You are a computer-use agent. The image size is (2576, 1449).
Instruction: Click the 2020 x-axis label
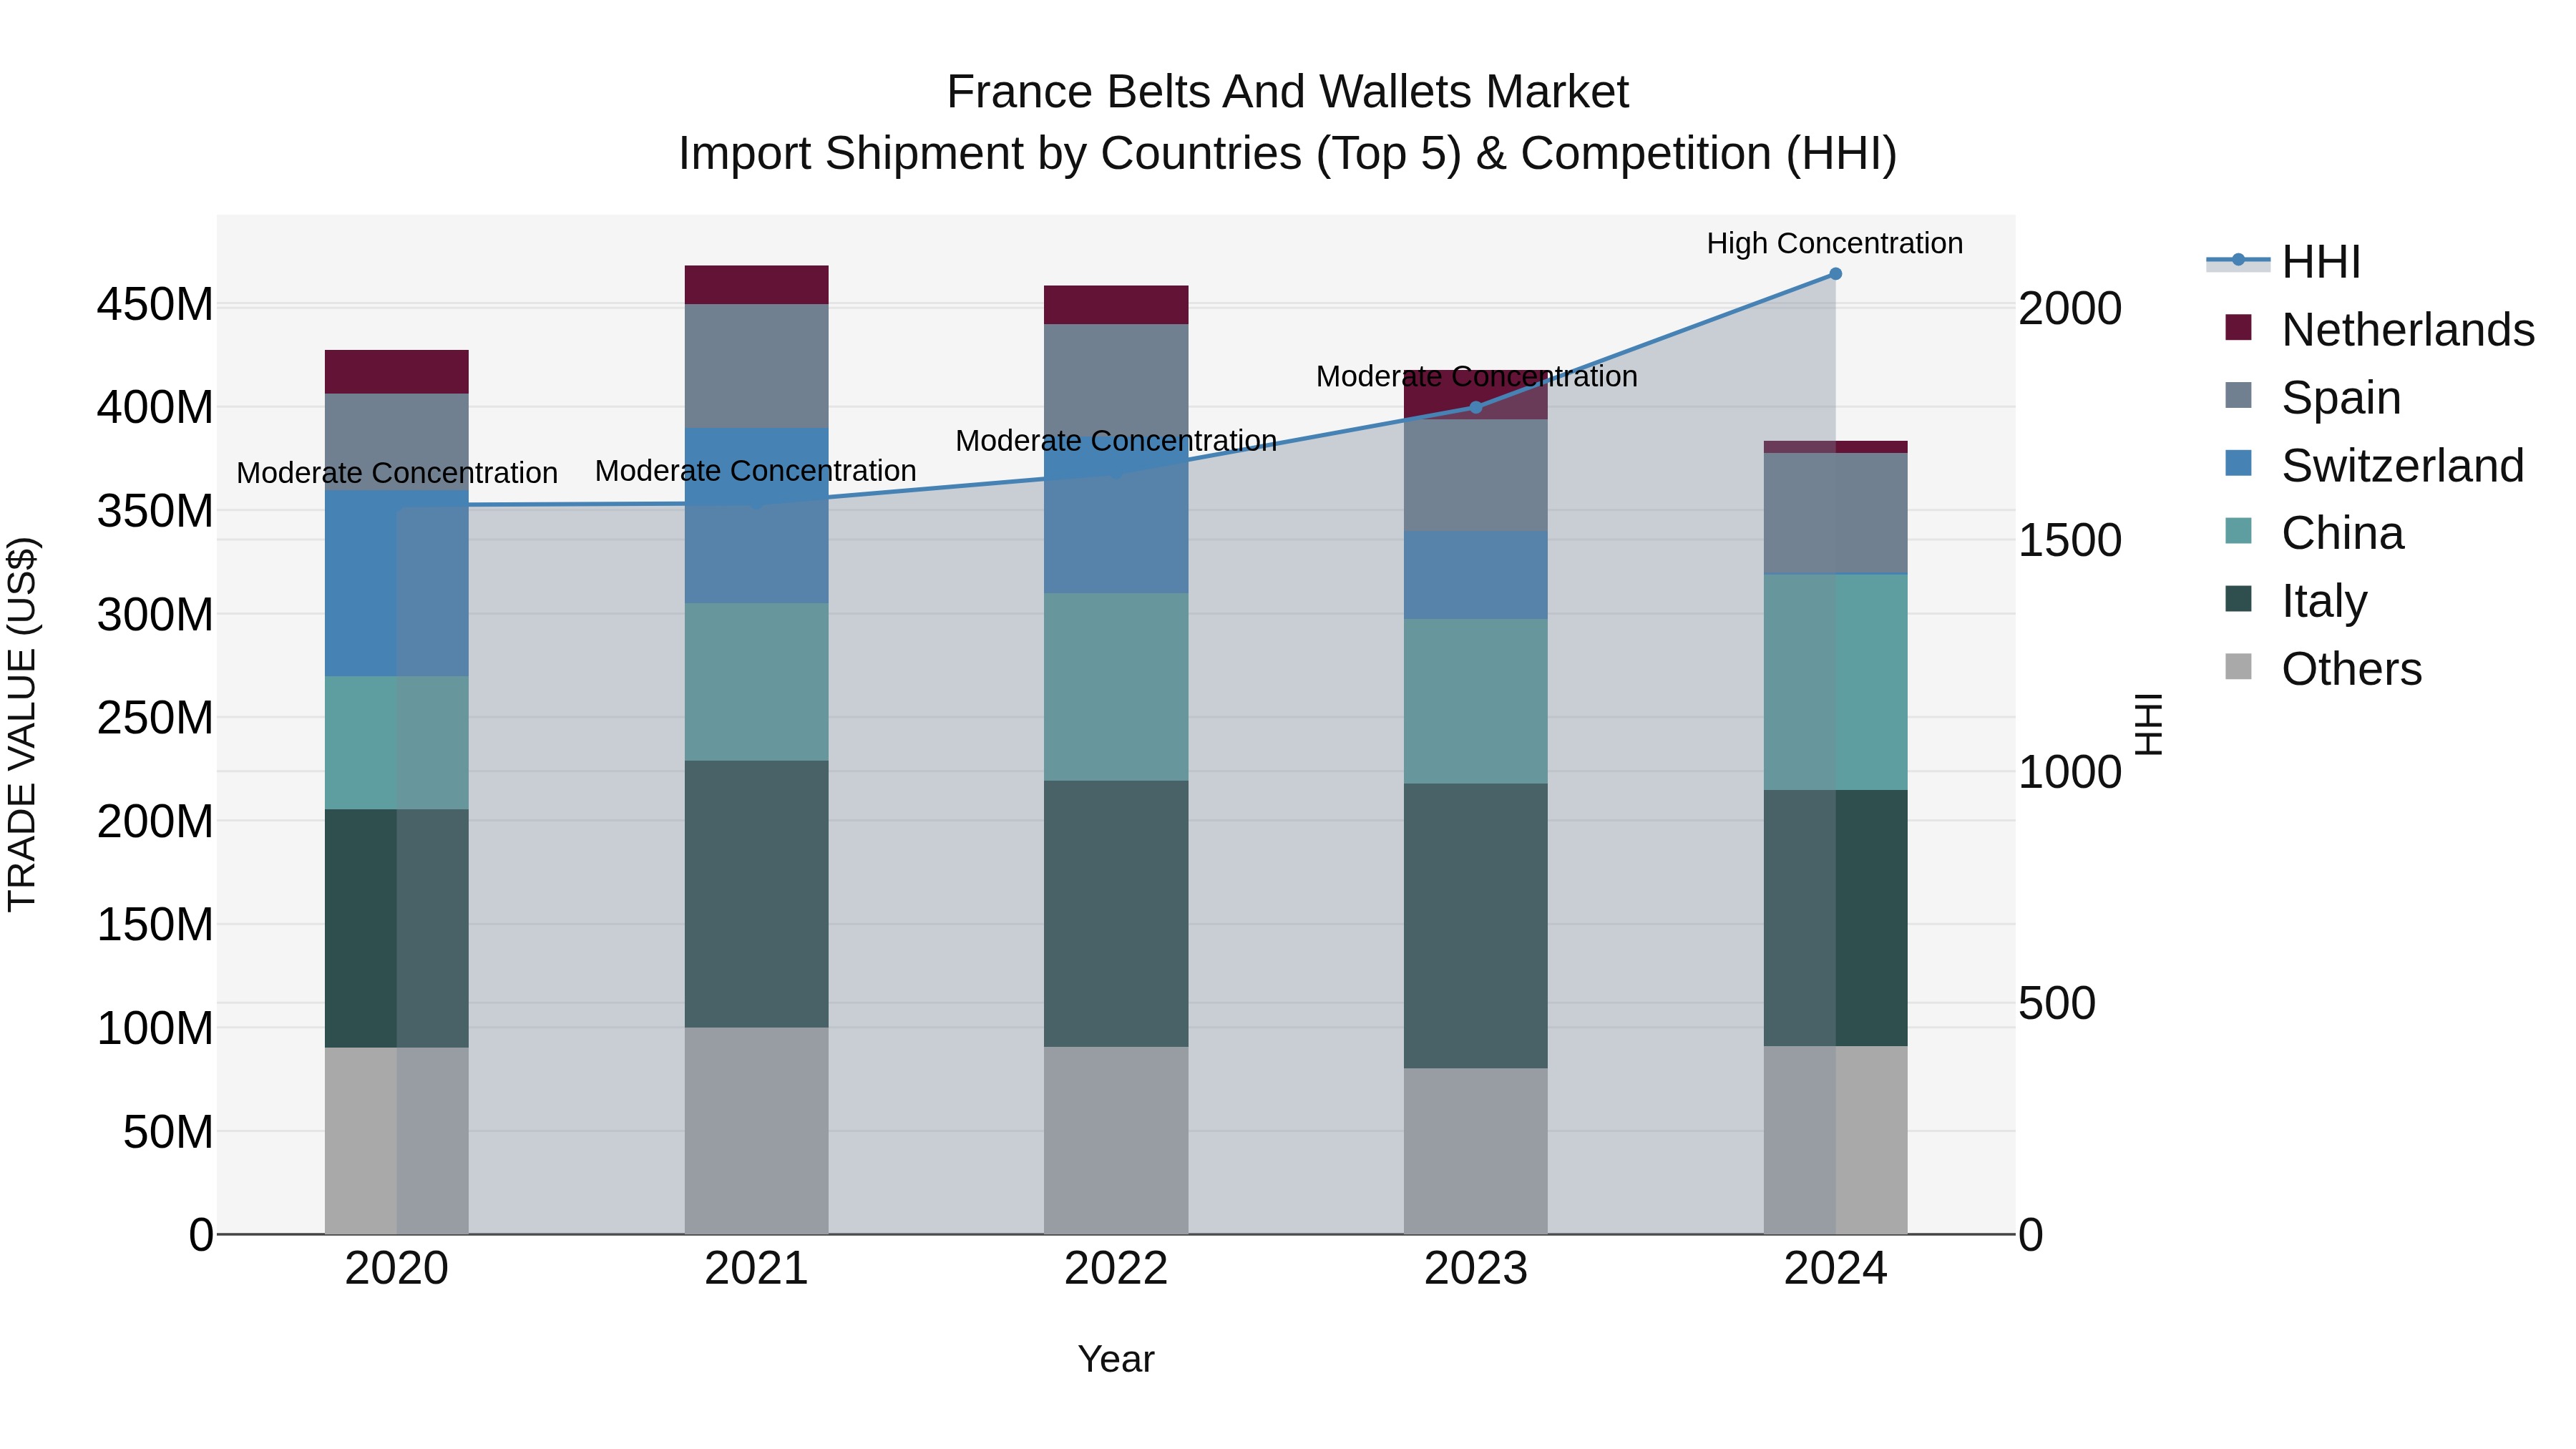pos(396,1269)
